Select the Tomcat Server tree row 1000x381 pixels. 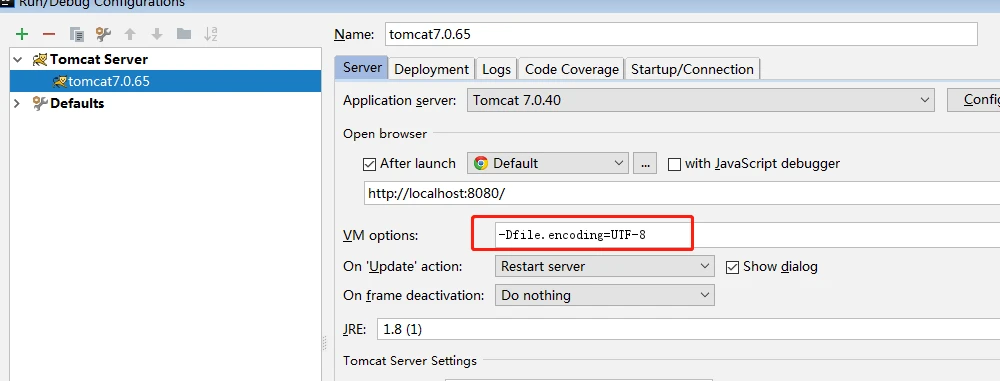tap(166, 60)
